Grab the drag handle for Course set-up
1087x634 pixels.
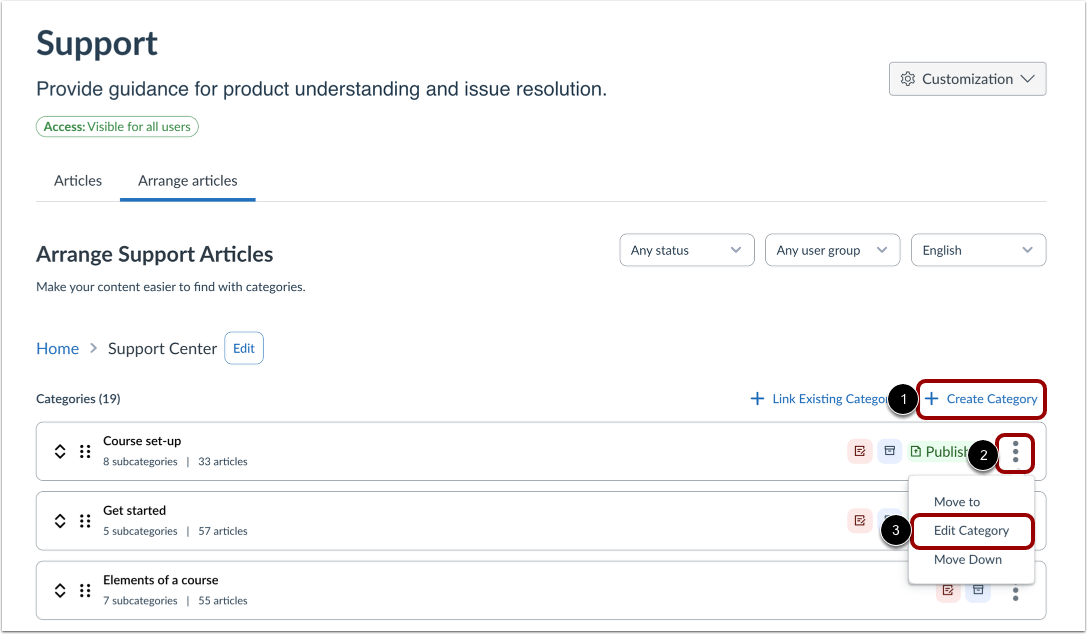pyautogui.click(x=85, y=451)
